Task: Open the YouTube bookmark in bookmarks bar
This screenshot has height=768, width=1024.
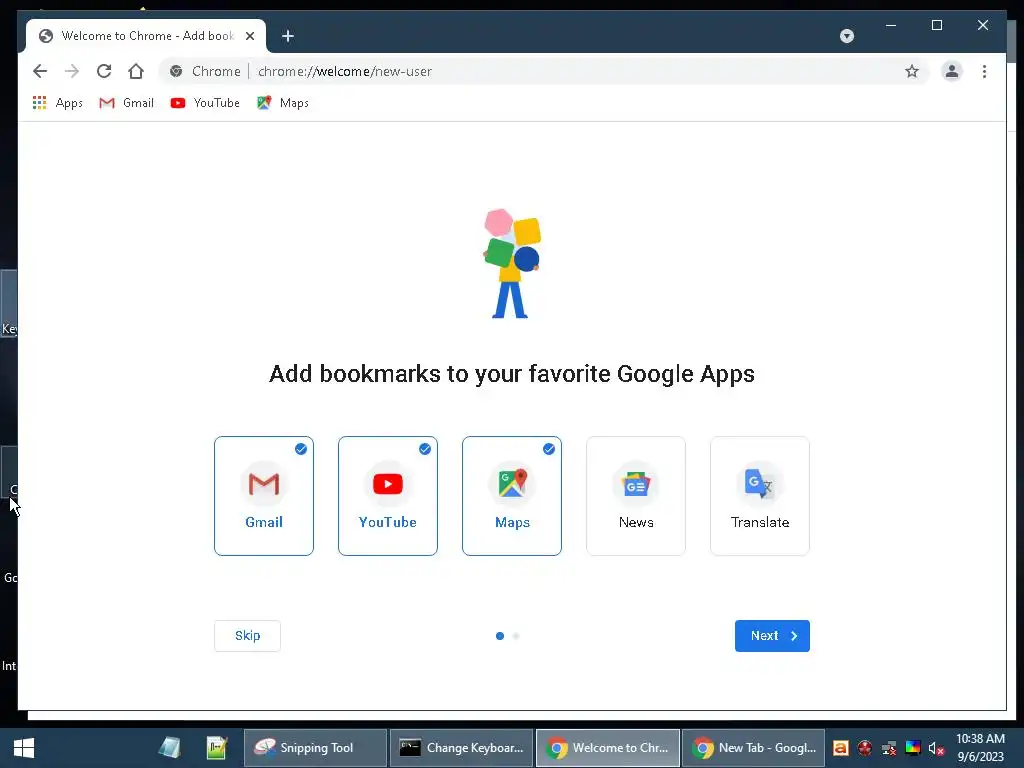Action: 205,103
